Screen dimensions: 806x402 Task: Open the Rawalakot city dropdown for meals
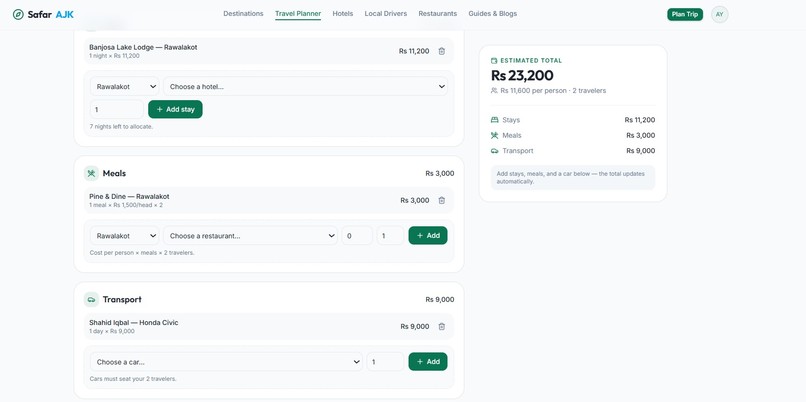click(124, 235)
